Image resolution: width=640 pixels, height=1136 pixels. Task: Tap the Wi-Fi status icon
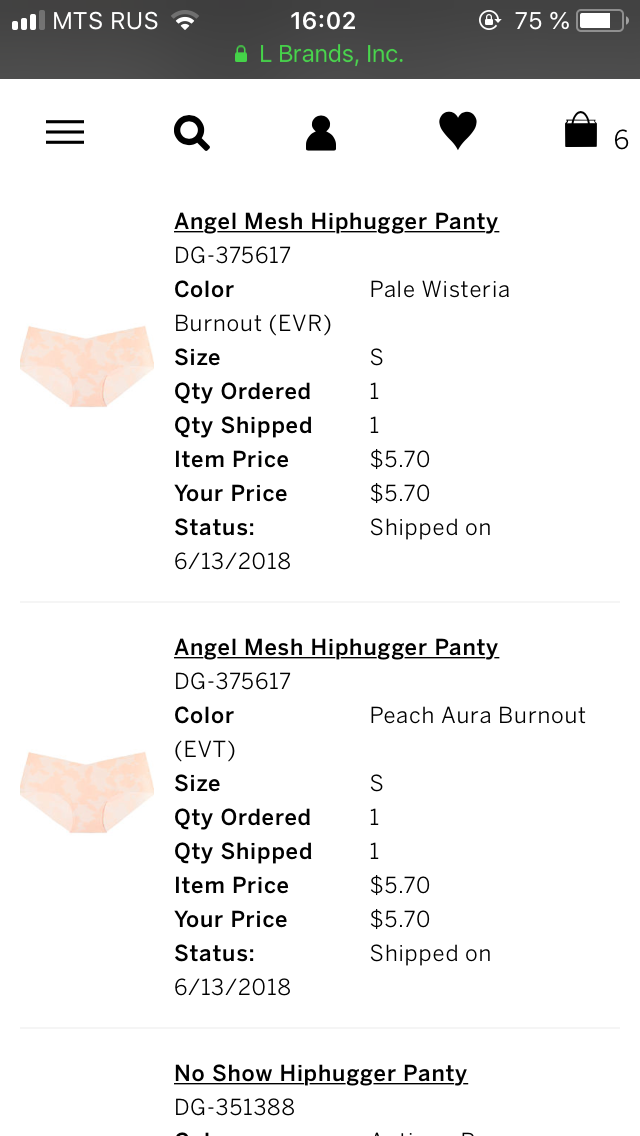(186, 21)
